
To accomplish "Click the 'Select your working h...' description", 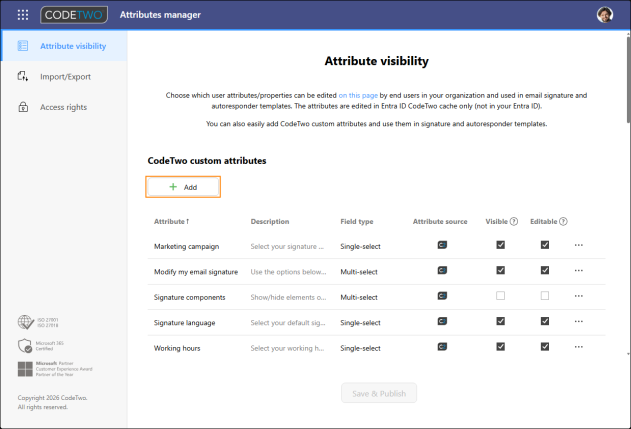I will 287,348.
